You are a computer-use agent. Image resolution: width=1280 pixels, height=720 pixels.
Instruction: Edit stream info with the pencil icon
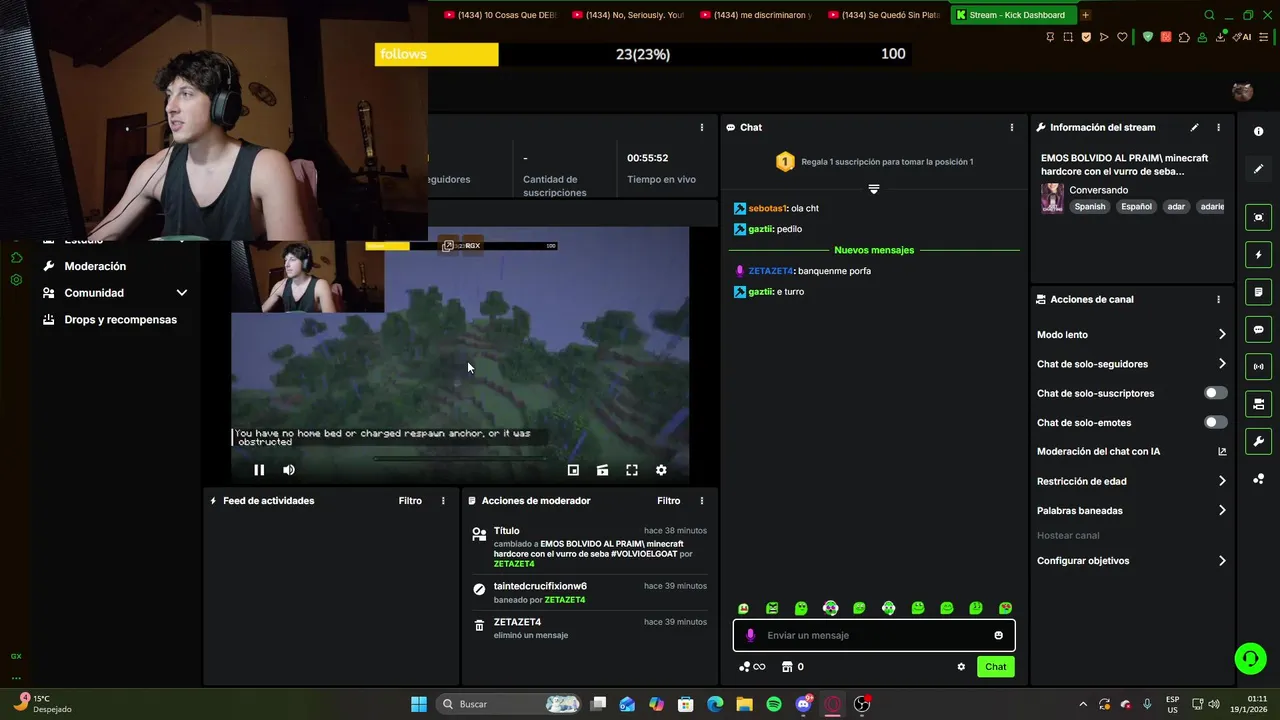tap(1194, 128)
